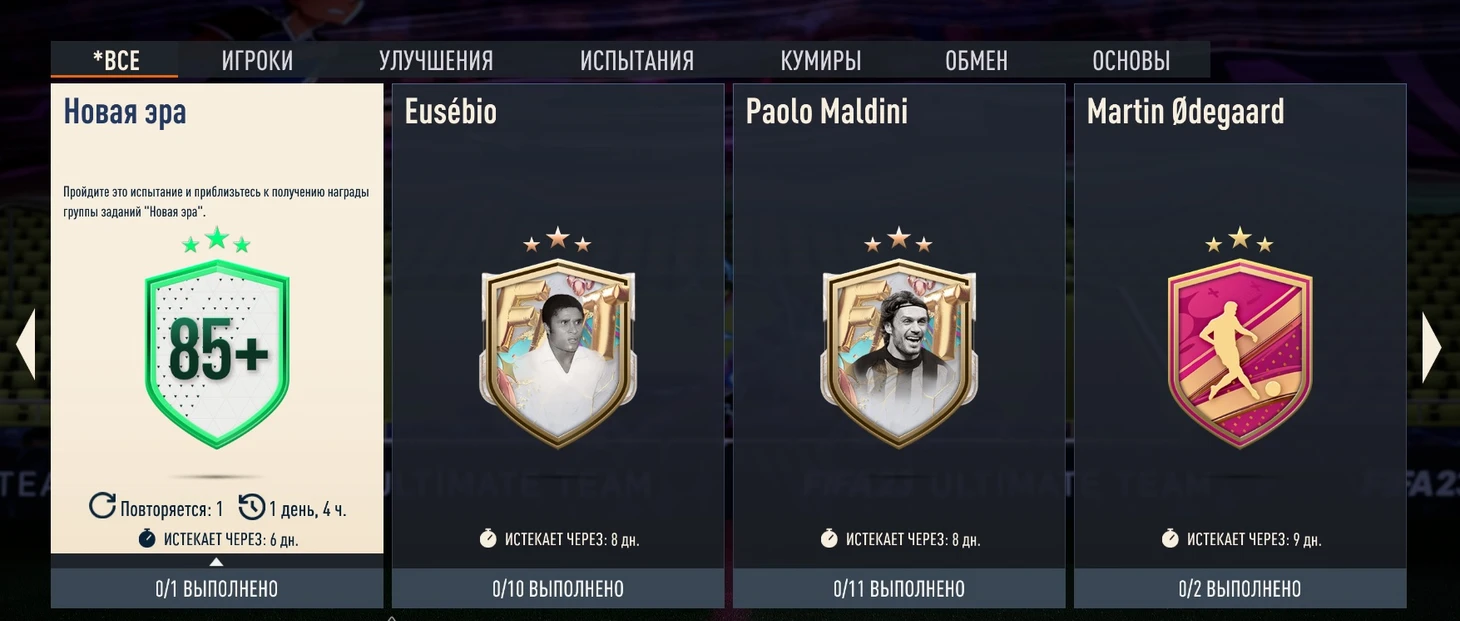Show next challenges with right arrow

pyautogui.click(x=1432, y=347)
